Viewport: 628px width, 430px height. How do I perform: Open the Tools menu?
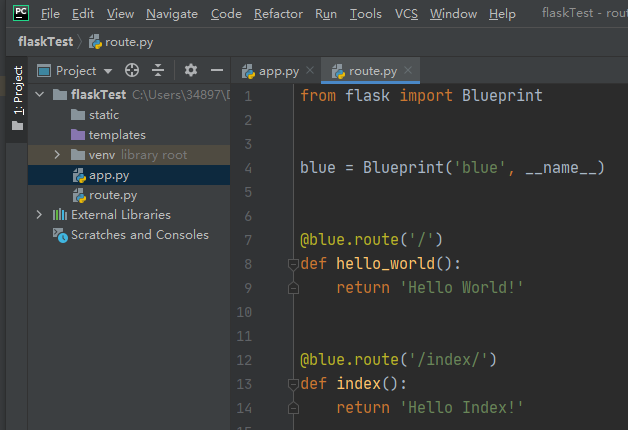(x=366, y=14)
